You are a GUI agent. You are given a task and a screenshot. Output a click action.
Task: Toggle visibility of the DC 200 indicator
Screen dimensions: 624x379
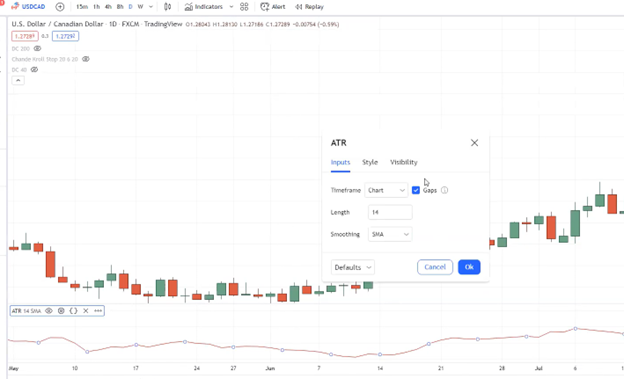37,49
